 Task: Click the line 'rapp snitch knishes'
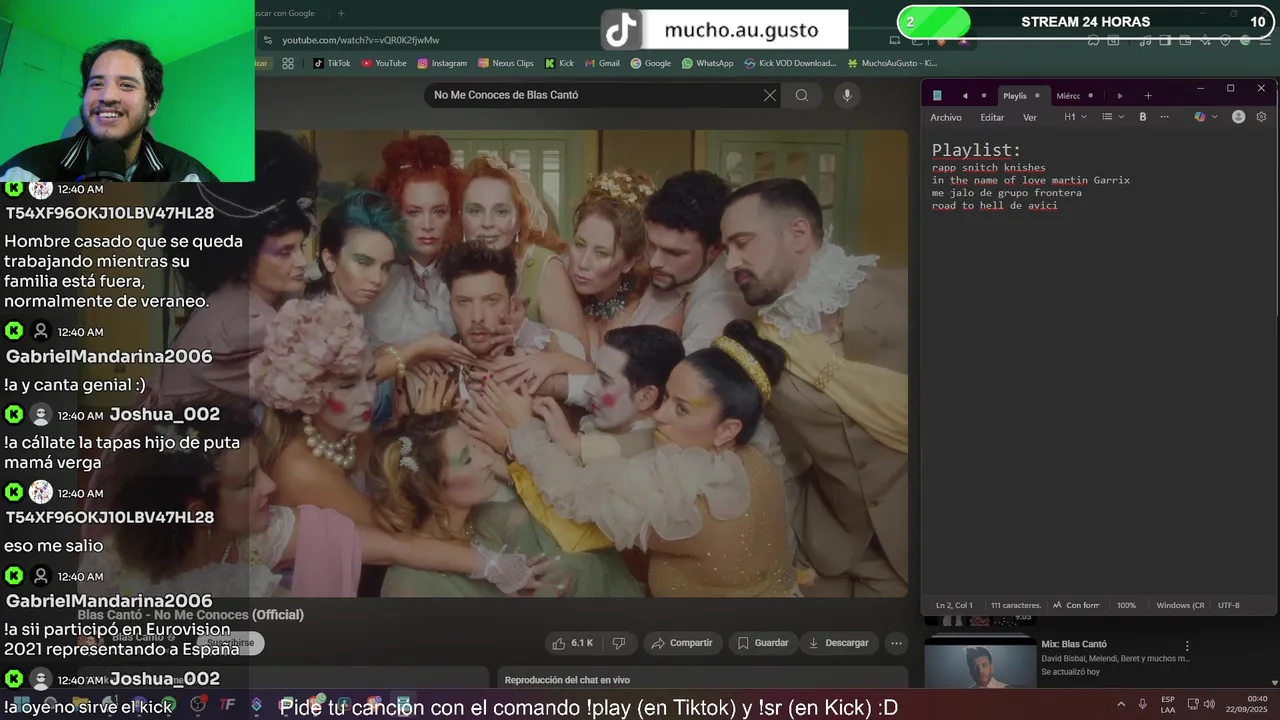point(989,168)
